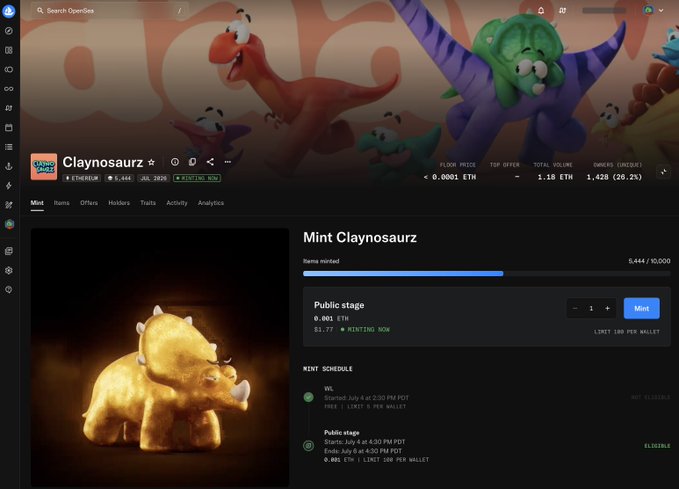Click the mint quantity field

point(591,308)
